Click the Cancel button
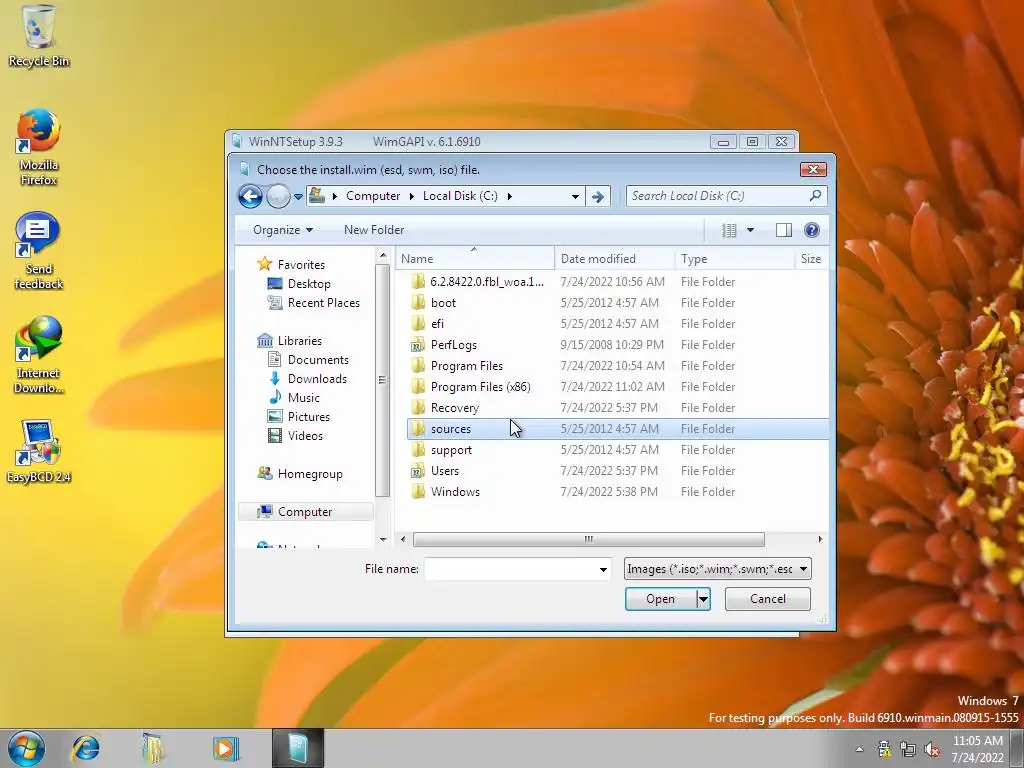This screenshot has height=768, width=1024. (767, 599)
